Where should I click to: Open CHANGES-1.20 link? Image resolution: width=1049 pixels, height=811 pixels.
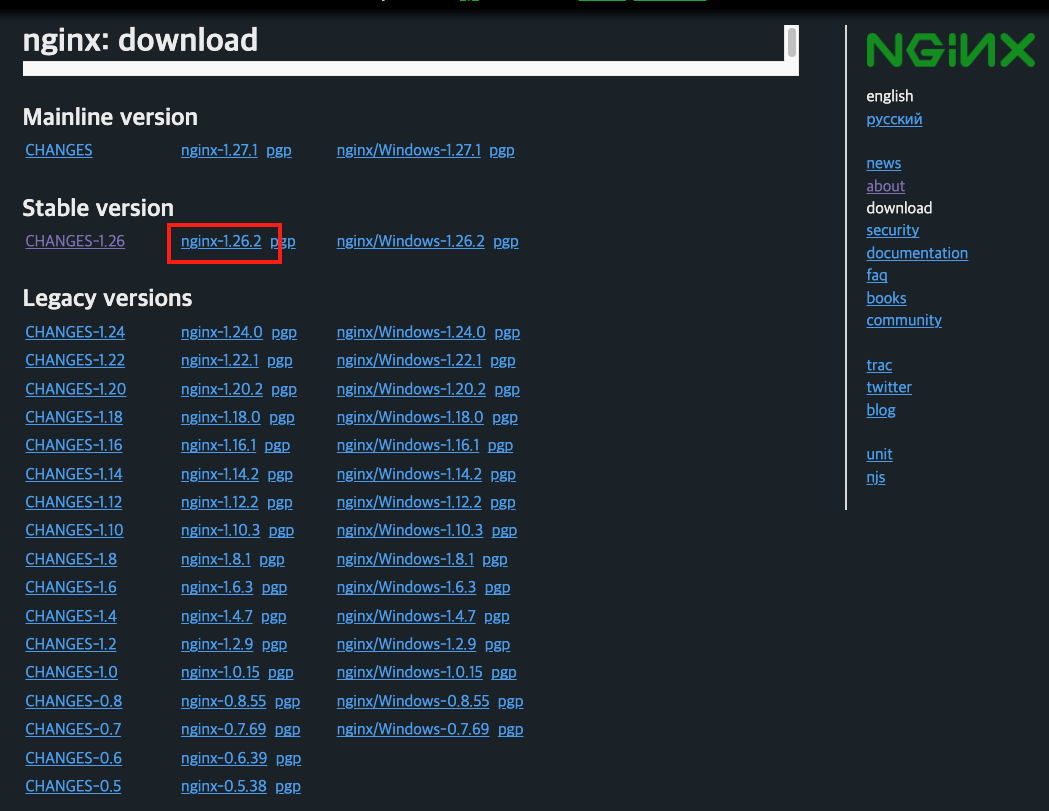[x=76, y=389]
